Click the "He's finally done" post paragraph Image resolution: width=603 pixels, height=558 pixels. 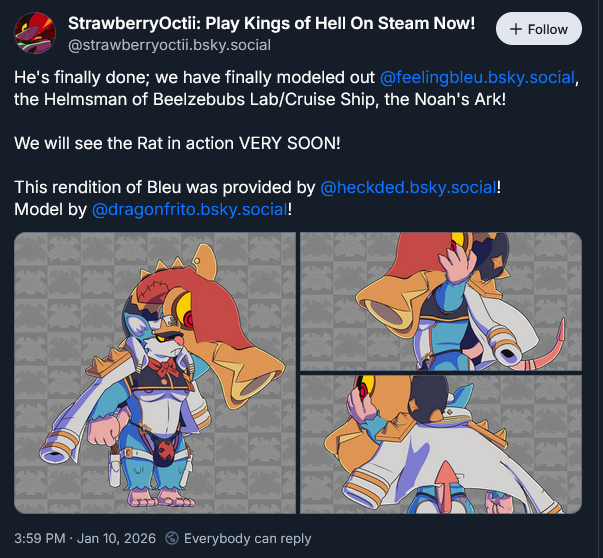click(x=297, y=88)
